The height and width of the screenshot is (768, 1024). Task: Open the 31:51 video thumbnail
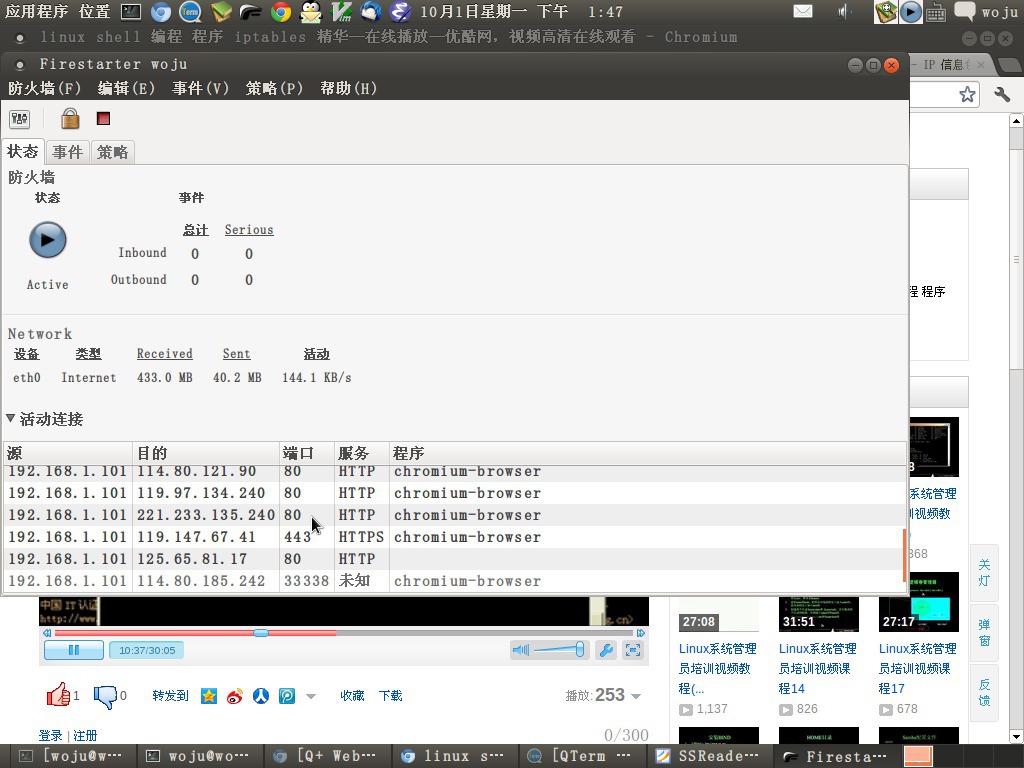(x=818, y=615)
